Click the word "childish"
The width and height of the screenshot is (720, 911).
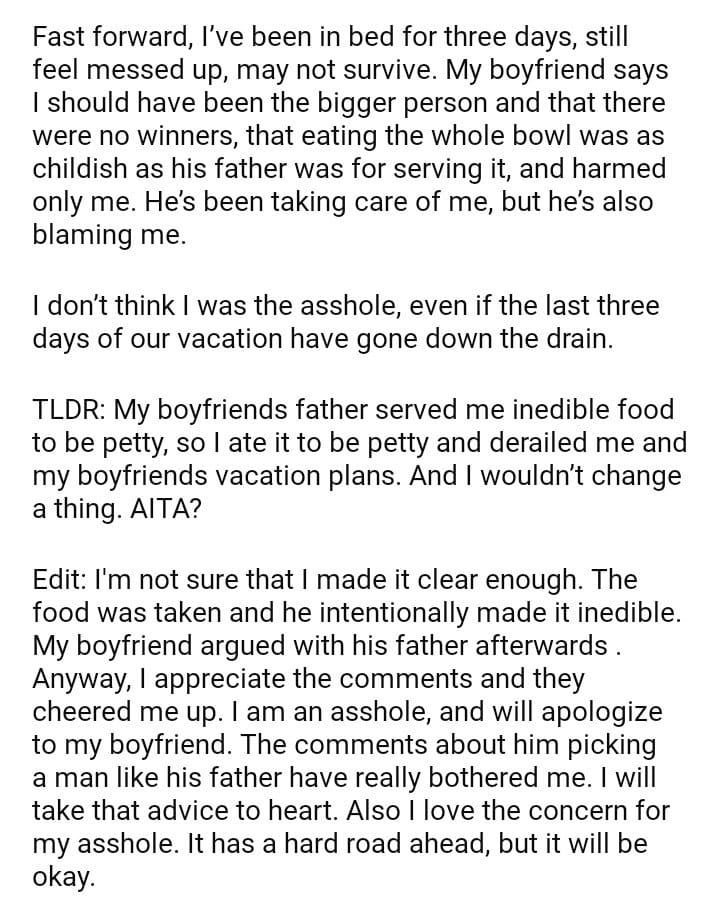87,168
